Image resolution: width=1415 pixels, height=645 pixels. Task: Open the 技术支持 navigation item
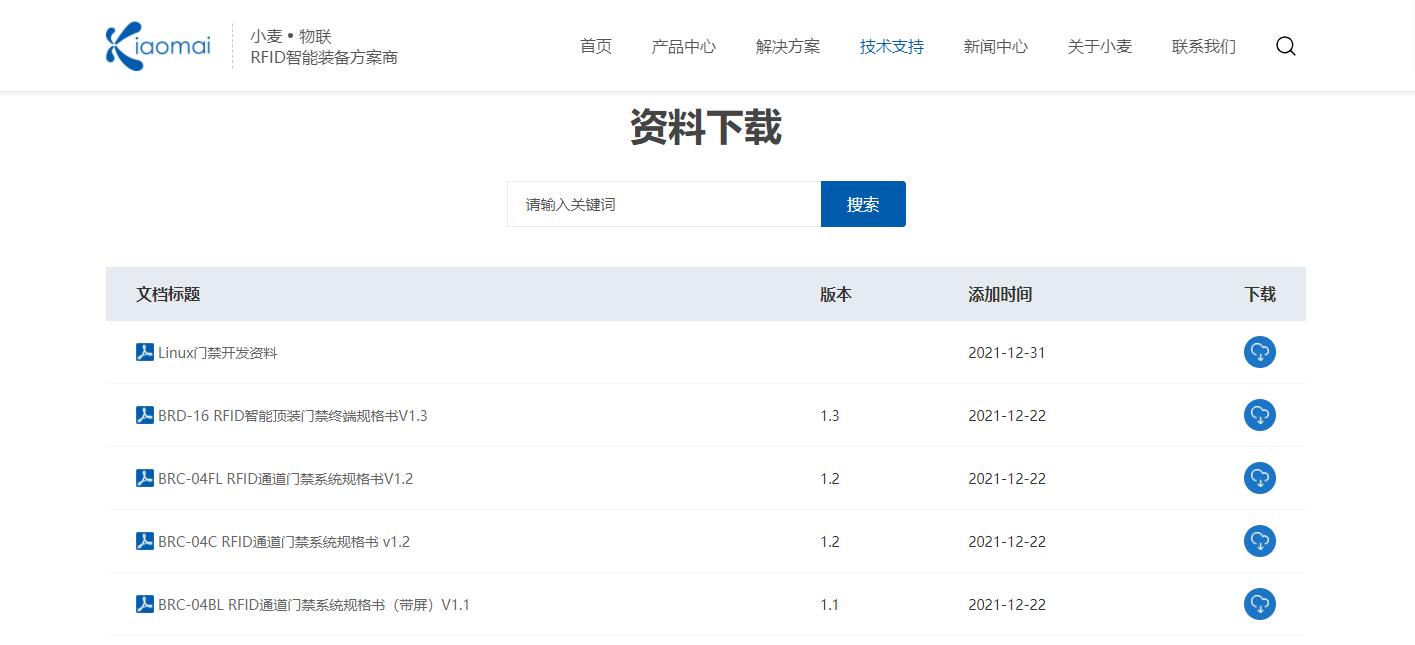(x=891, y=46)
